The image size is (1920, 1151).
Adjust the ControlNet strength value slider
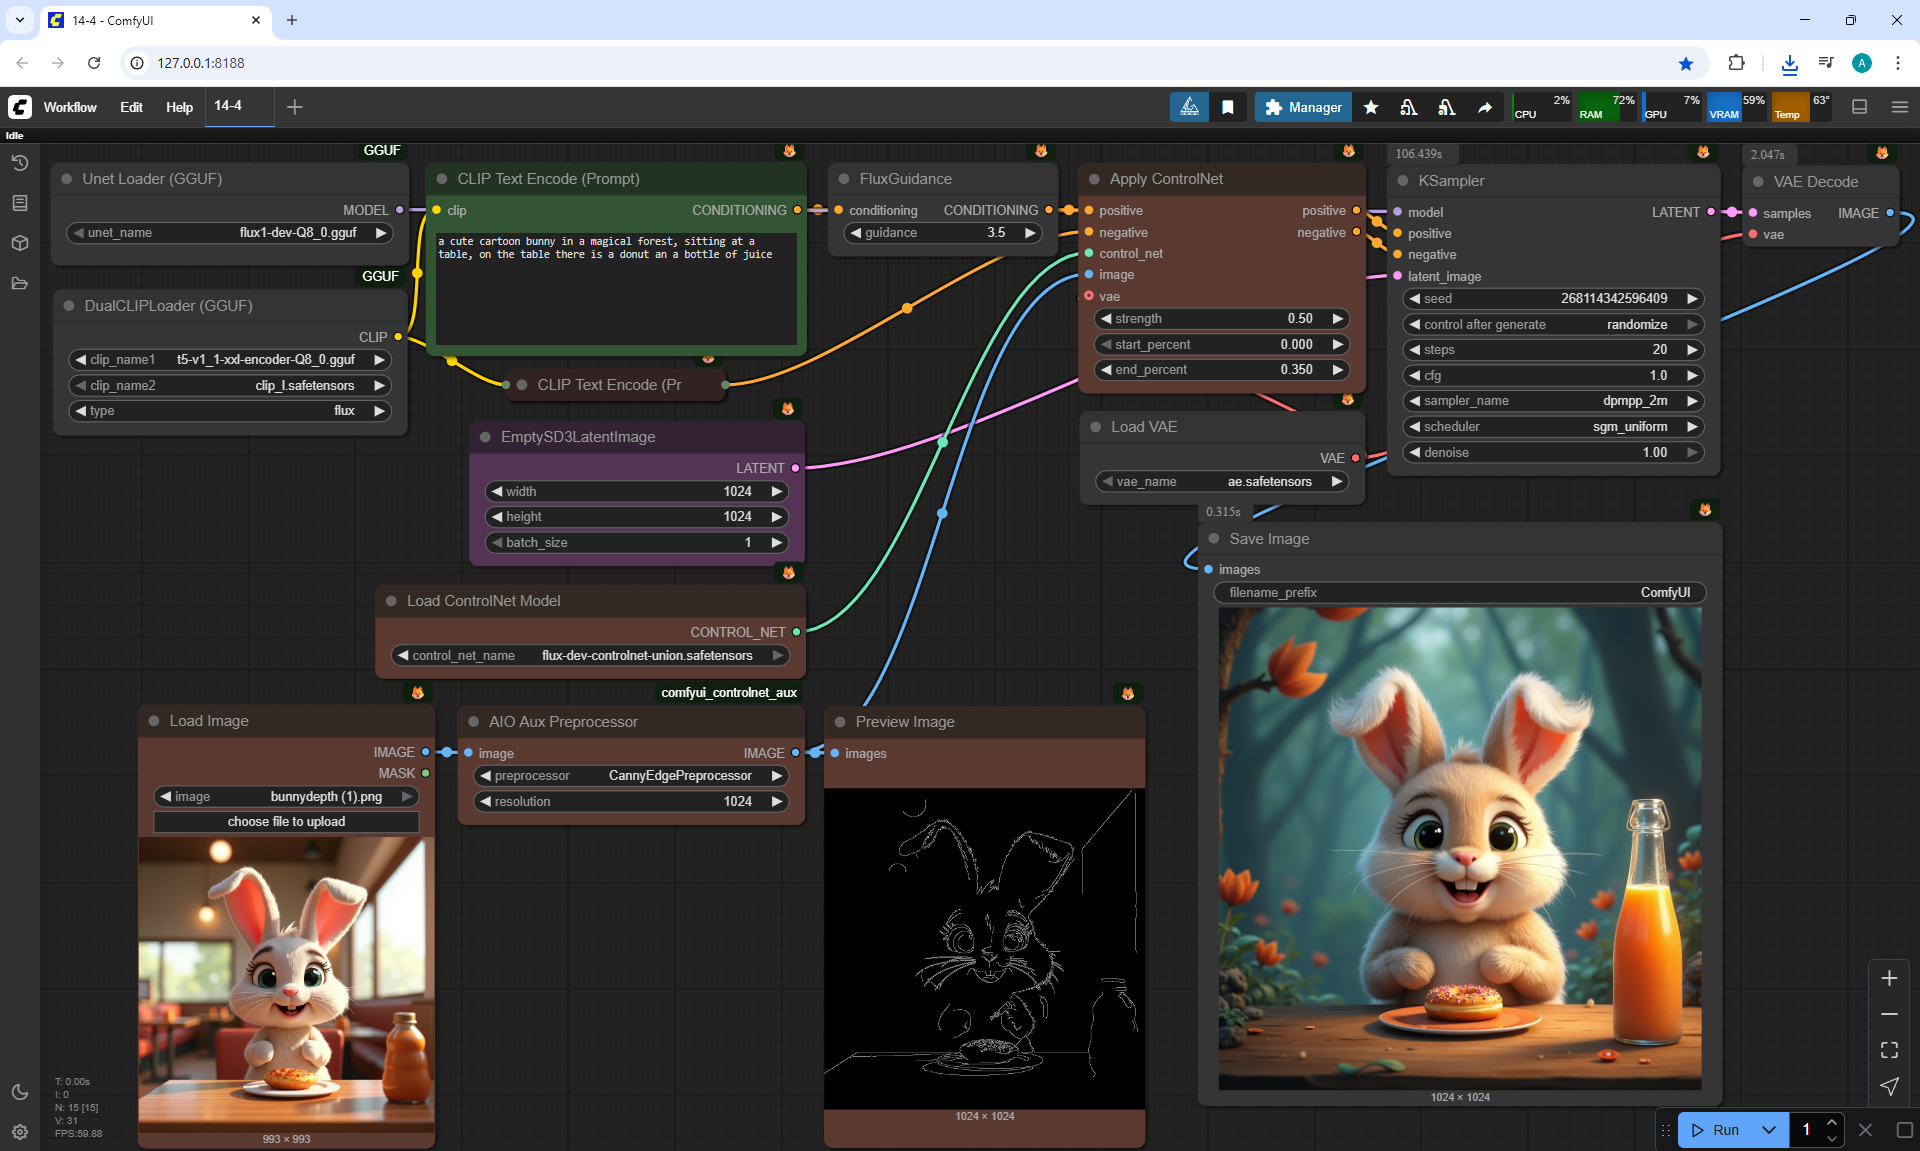[x=1220, y=319]
